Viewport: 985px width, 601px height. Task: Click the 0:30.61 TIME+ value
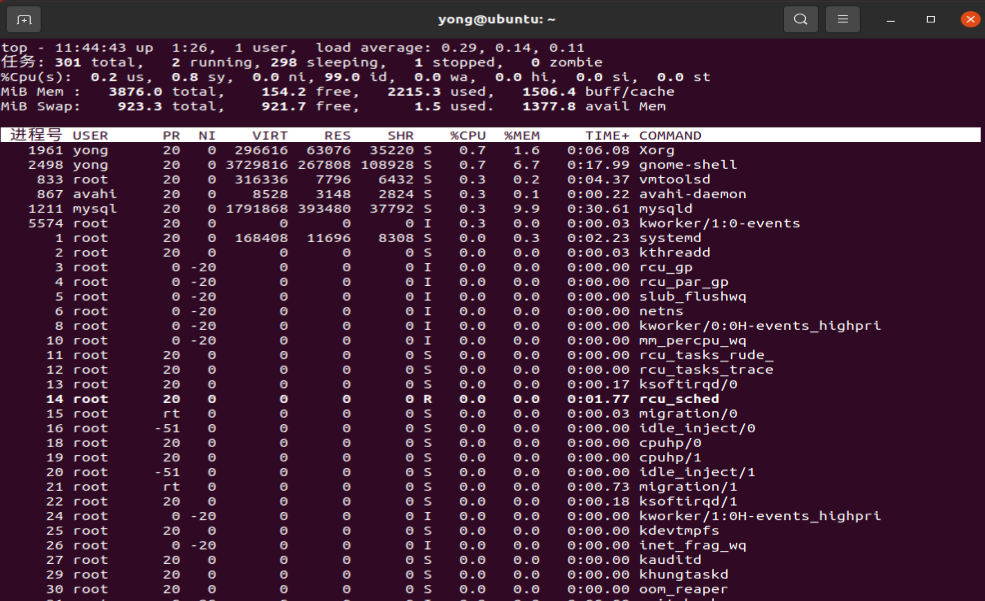click(598, 208)
